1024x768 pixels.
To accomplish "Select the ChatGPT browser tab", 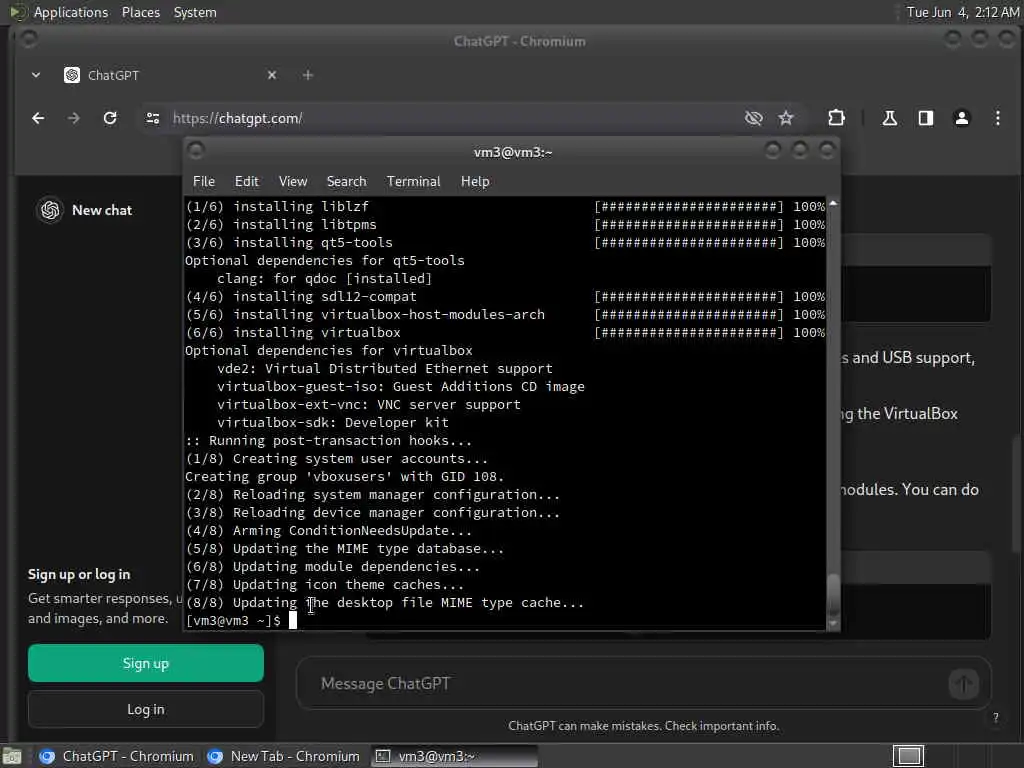I will (x=170, y=75).
